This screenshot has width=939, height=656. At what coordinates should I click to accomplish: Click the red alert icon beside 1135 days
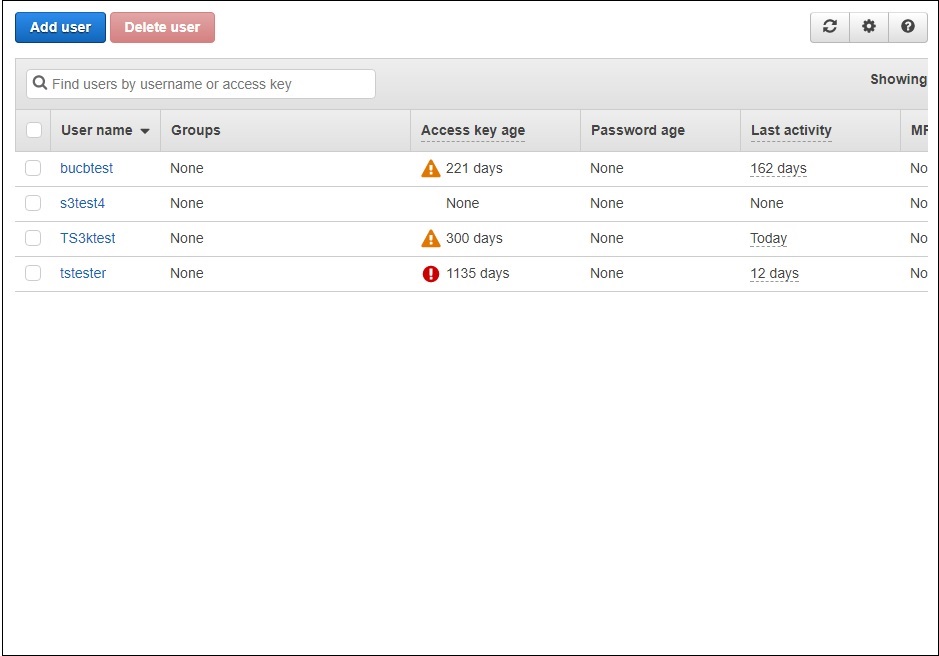pyautogui.click(x=431, y=274)
